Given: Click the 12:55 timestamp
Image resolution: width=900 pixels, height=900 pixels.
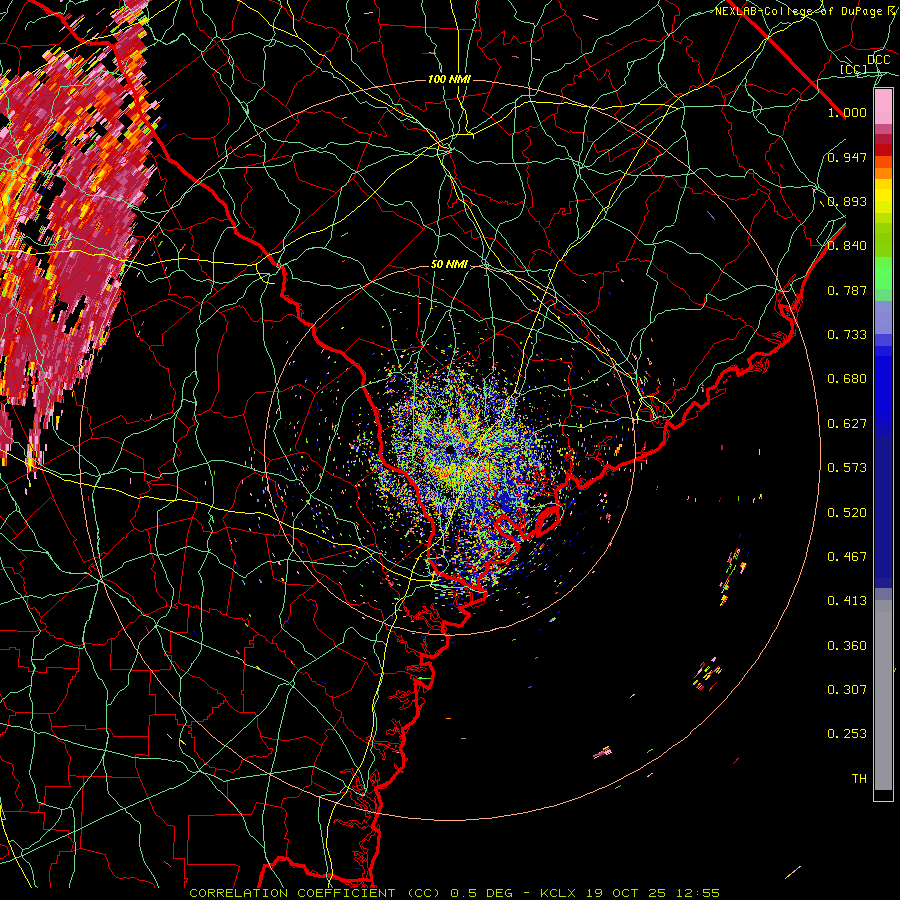Looking at the screenshot, I should pyautogui.click(x=698, y=893).
